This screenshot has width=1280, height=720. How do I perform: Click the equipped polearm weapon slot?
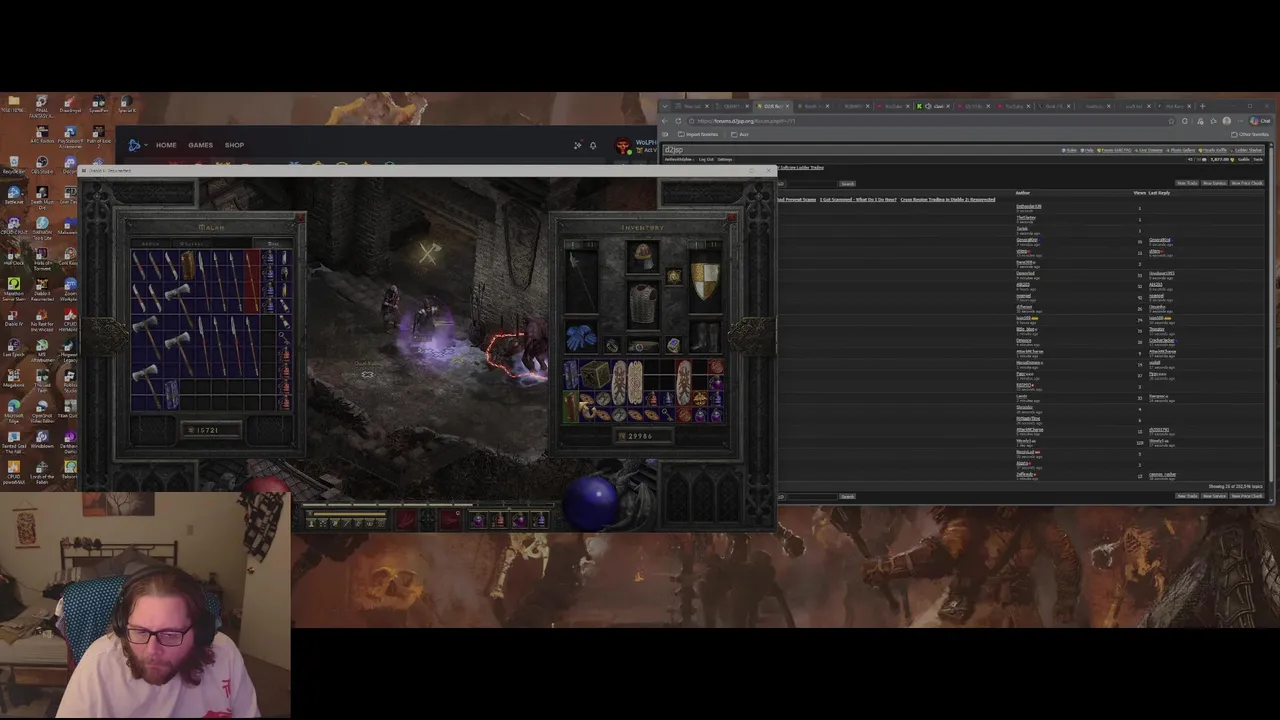click(x=582, y=282)
